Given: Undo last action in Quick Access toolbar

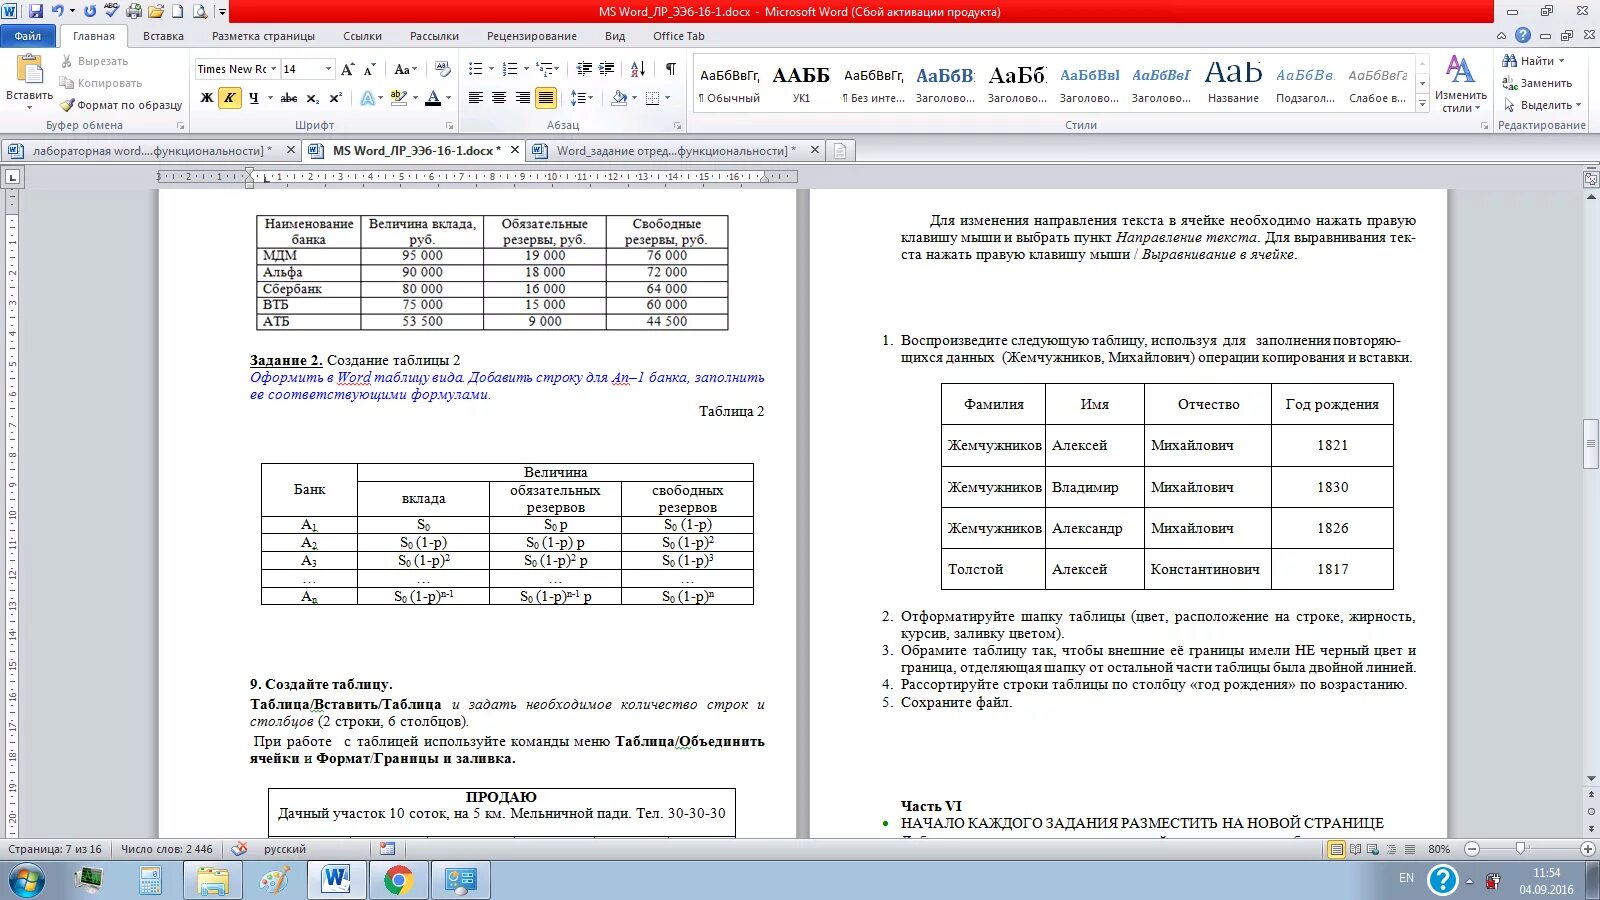Looking at the screenshot, I should (x=58, y=11).
